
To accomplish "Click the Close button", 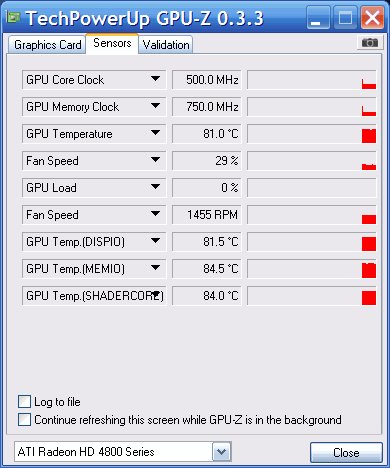I will click(x=346, y=453).
